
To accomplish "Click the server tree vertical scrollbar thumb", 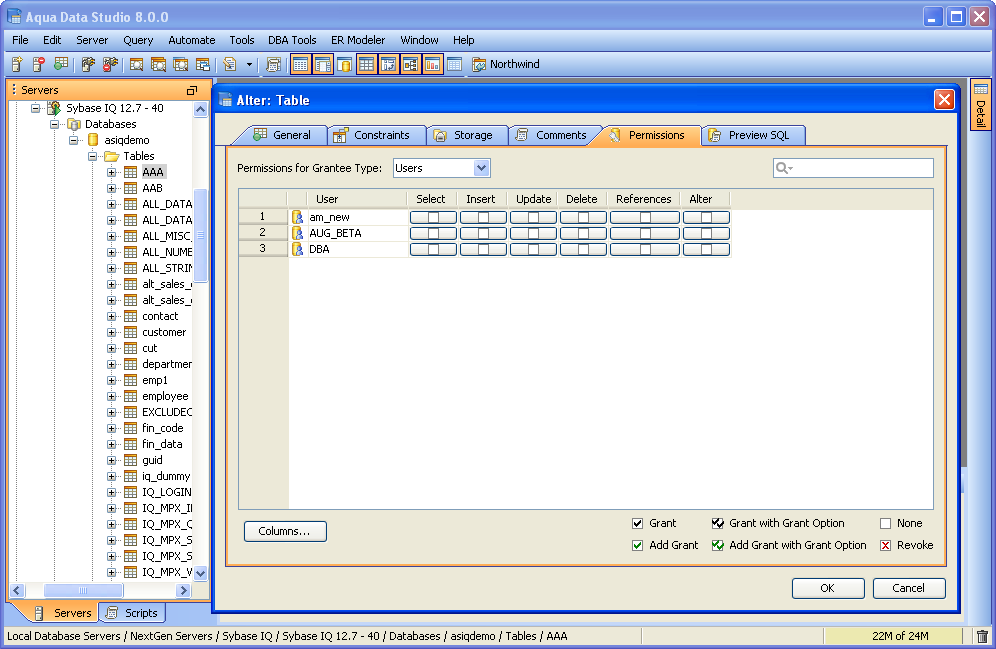I will (200, 235).
